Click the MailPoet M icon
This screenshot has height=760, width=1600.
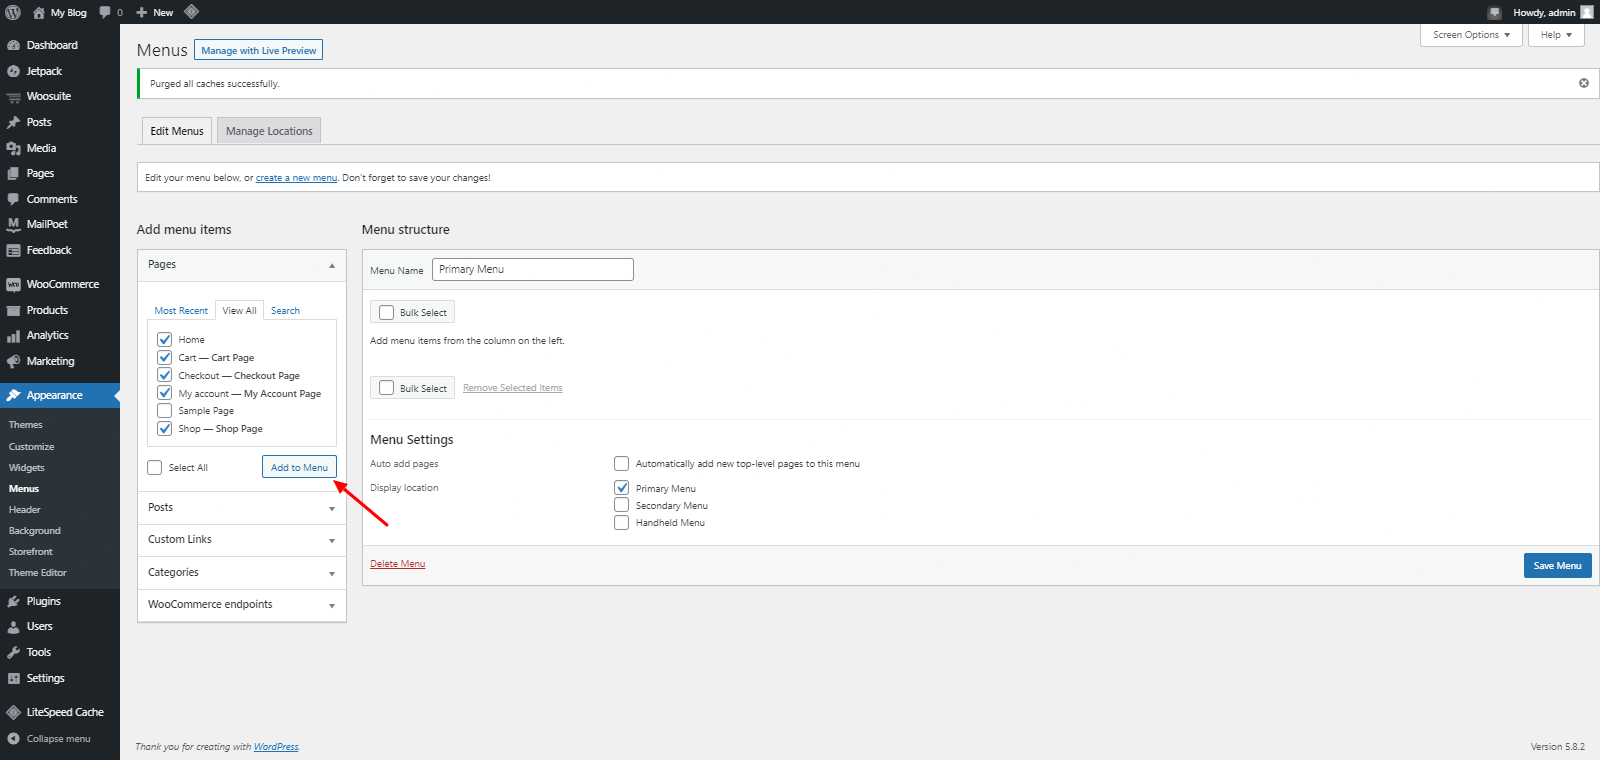(13, 224)
